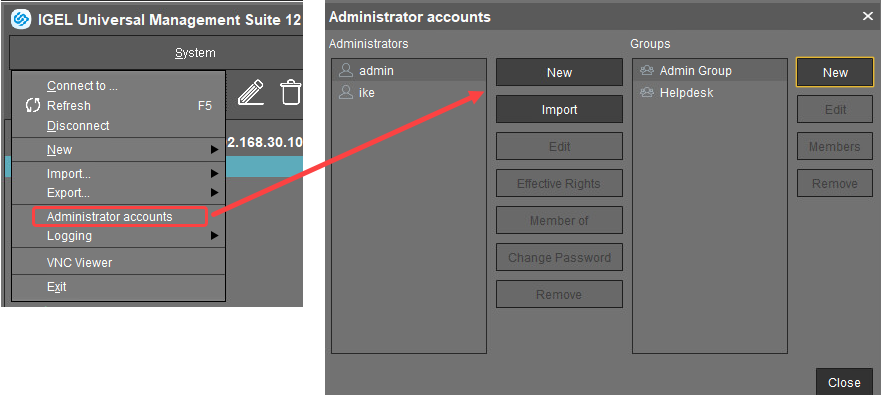Click the dialog's Close button
Image resolution: width=881 pixels, height=395 pixels.
point(844,382)
